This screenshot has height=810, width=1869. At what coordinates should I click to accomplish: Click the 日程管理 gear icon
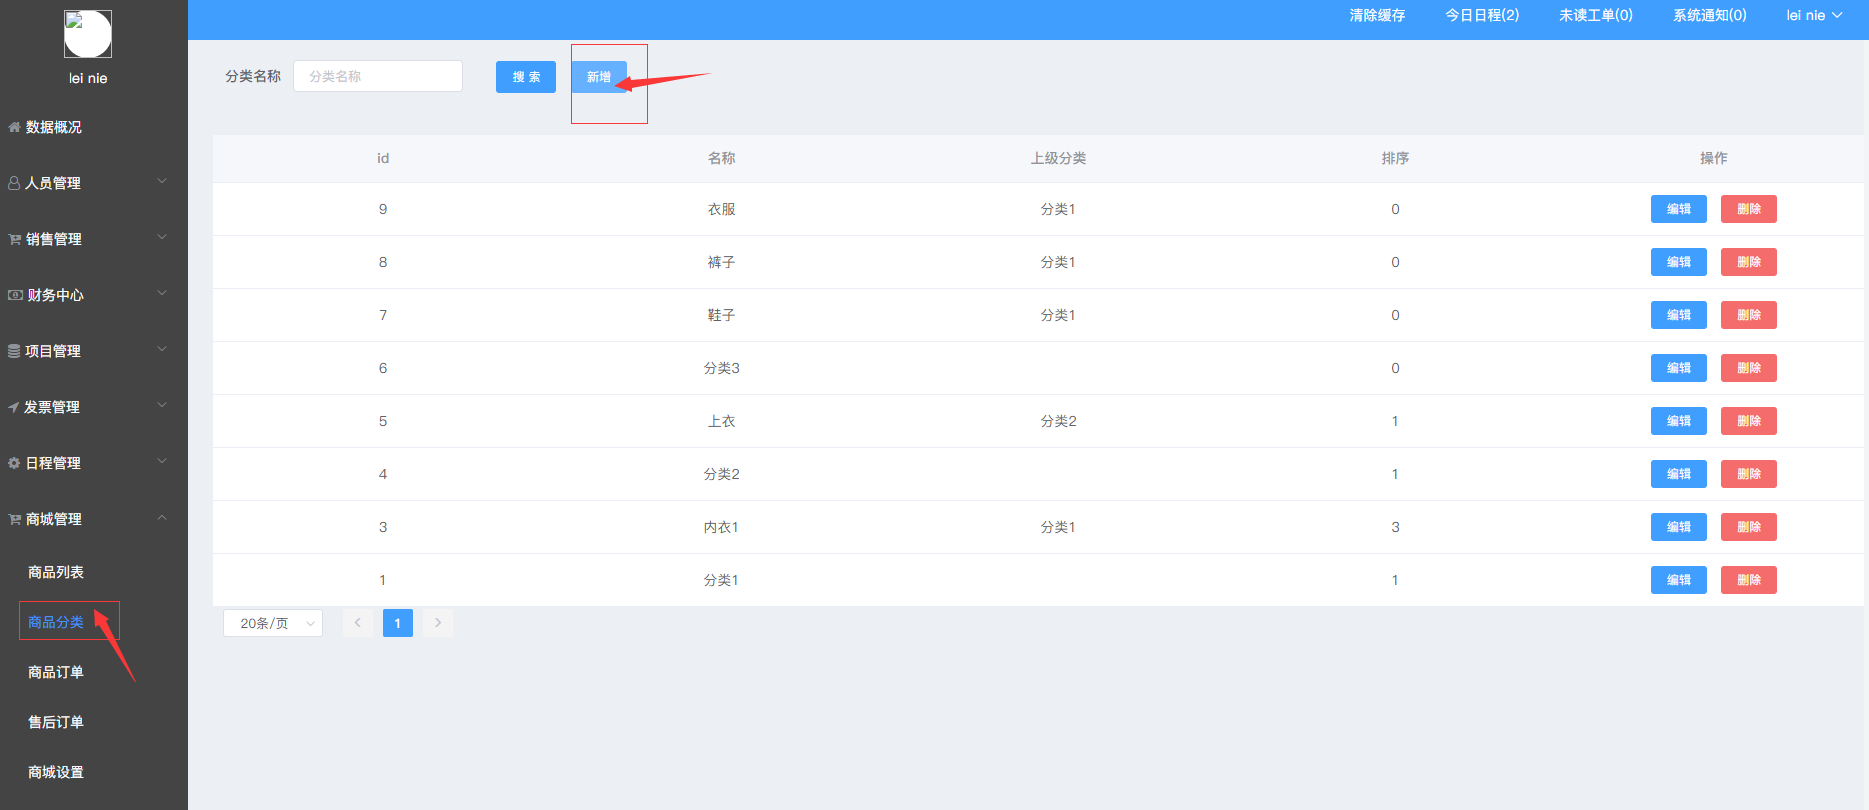coord(14,463)
